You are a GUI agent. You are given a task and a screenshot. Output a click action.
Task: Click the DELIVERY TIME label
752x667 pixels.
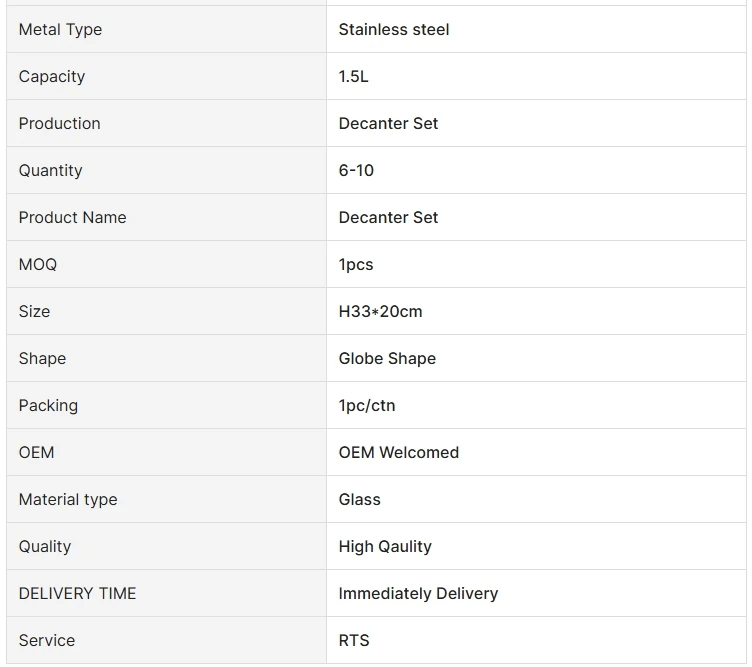coord(77,594)
